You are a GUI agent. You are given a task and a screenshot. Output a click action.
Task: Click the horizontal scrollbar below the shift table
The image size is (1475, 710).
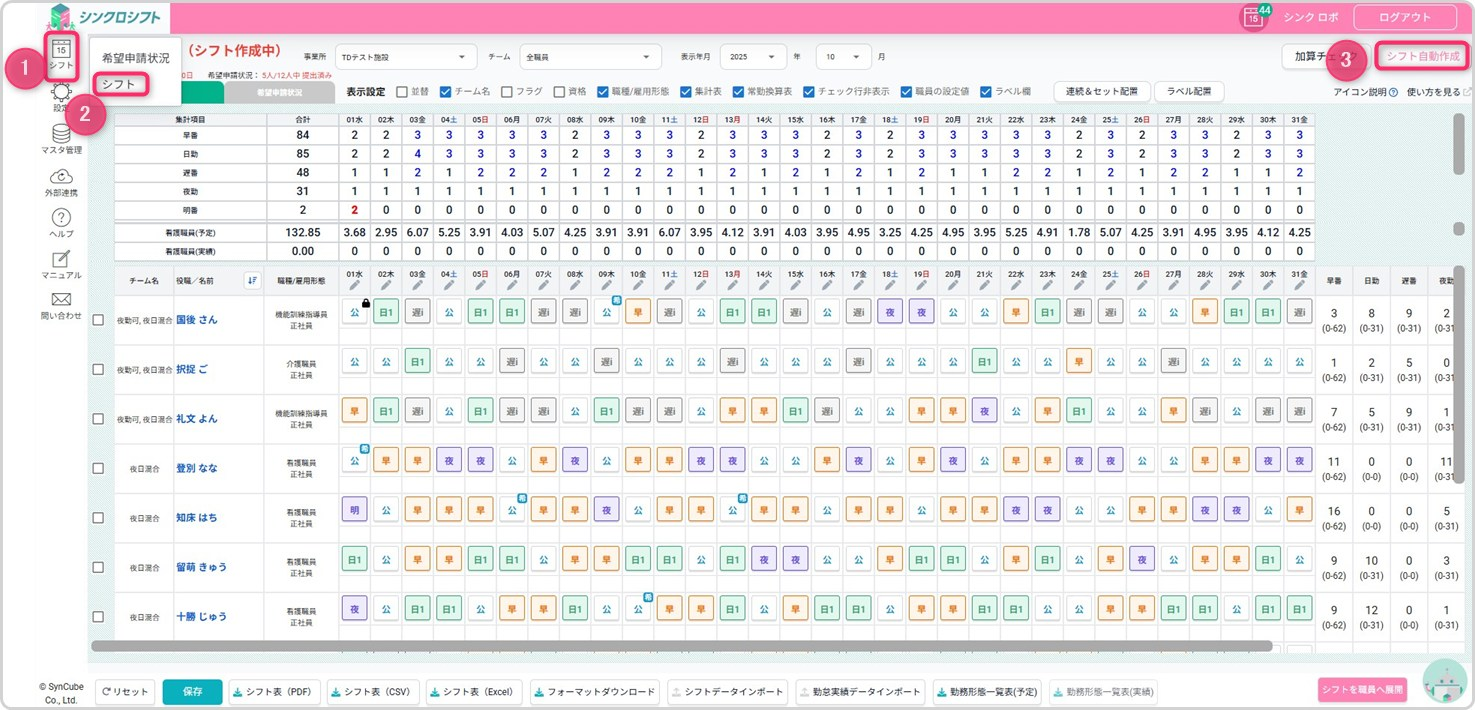point(680,646)
